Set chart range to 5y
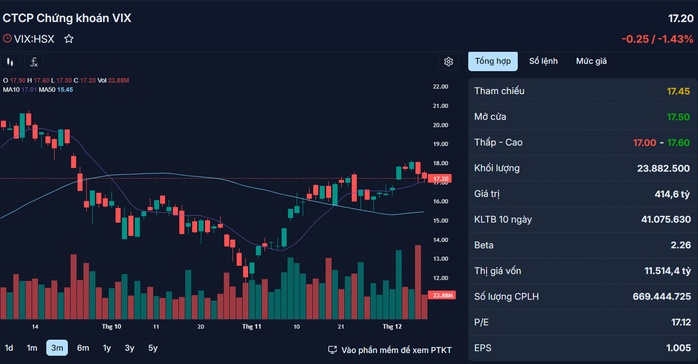This screenshot has width=698, height=364. click(153, 348)
